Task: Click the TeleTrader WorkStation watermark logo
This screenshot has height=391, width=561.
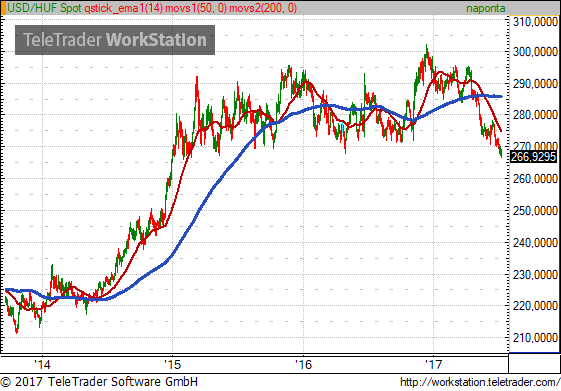Action: [x=115, y=40]
